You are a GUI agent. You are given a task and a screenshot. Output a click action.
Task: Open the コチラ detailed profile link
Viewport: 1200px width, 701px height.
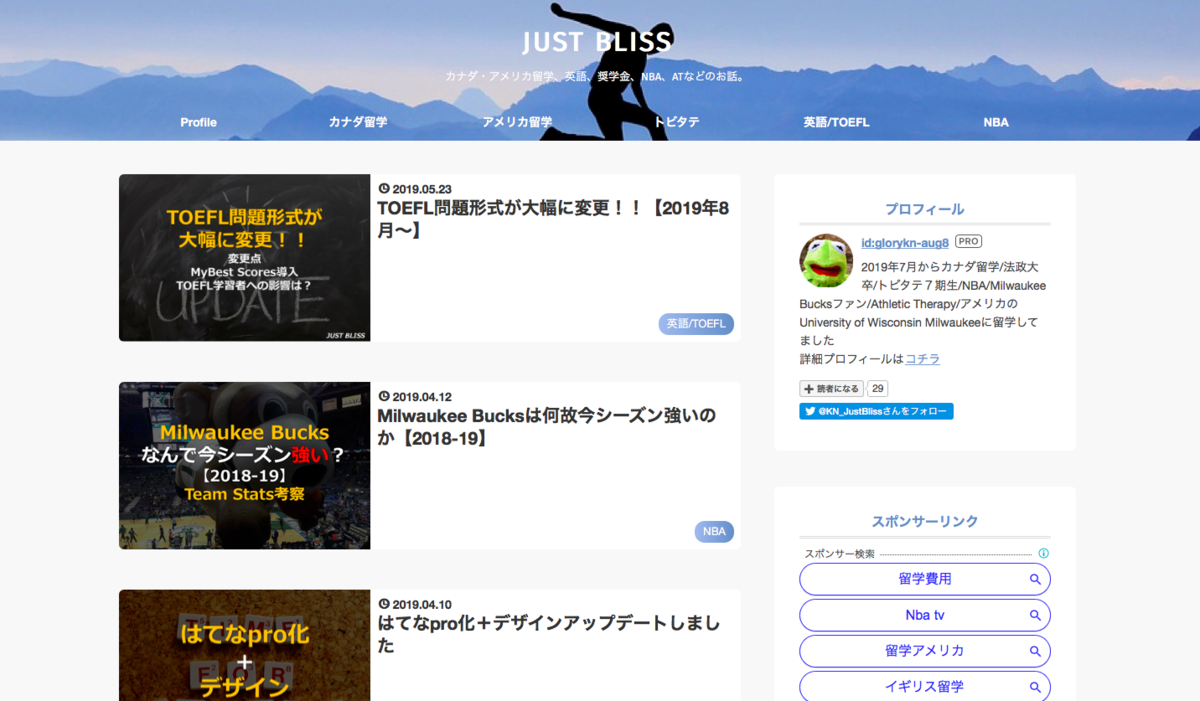pyautogui.click(x=923, y=359)
